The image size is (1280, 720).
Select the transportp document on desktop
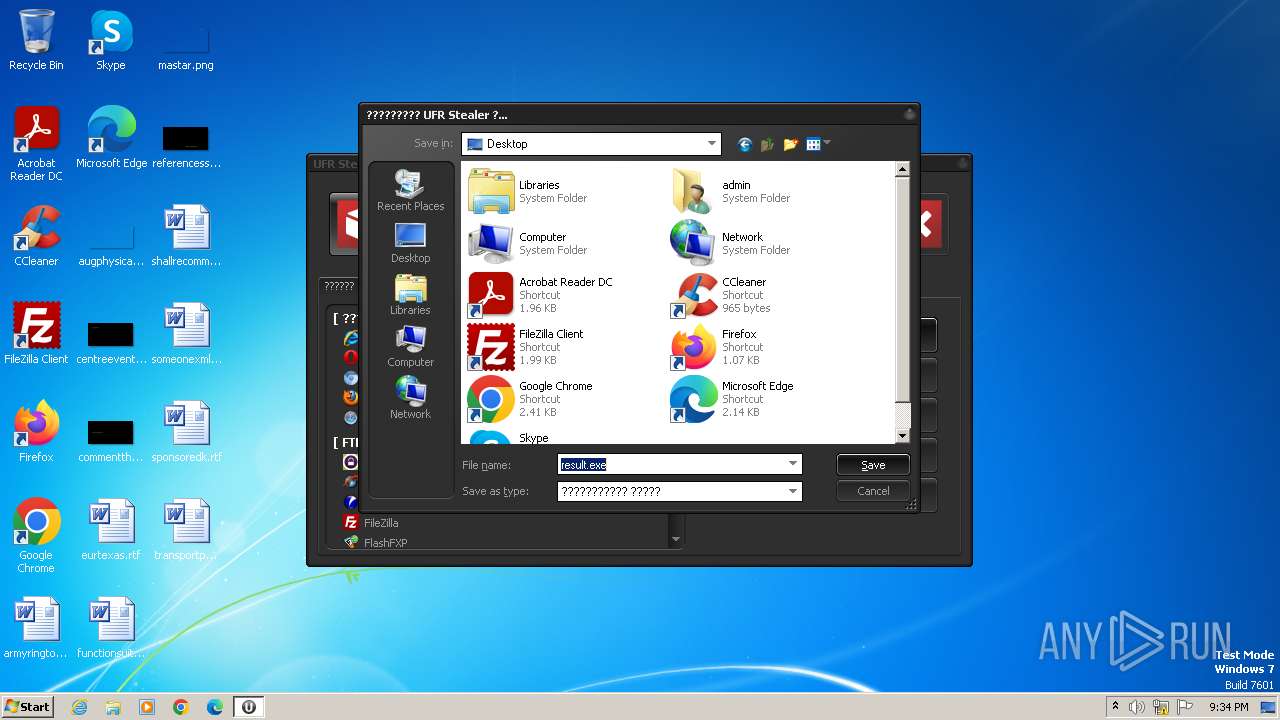186,530
